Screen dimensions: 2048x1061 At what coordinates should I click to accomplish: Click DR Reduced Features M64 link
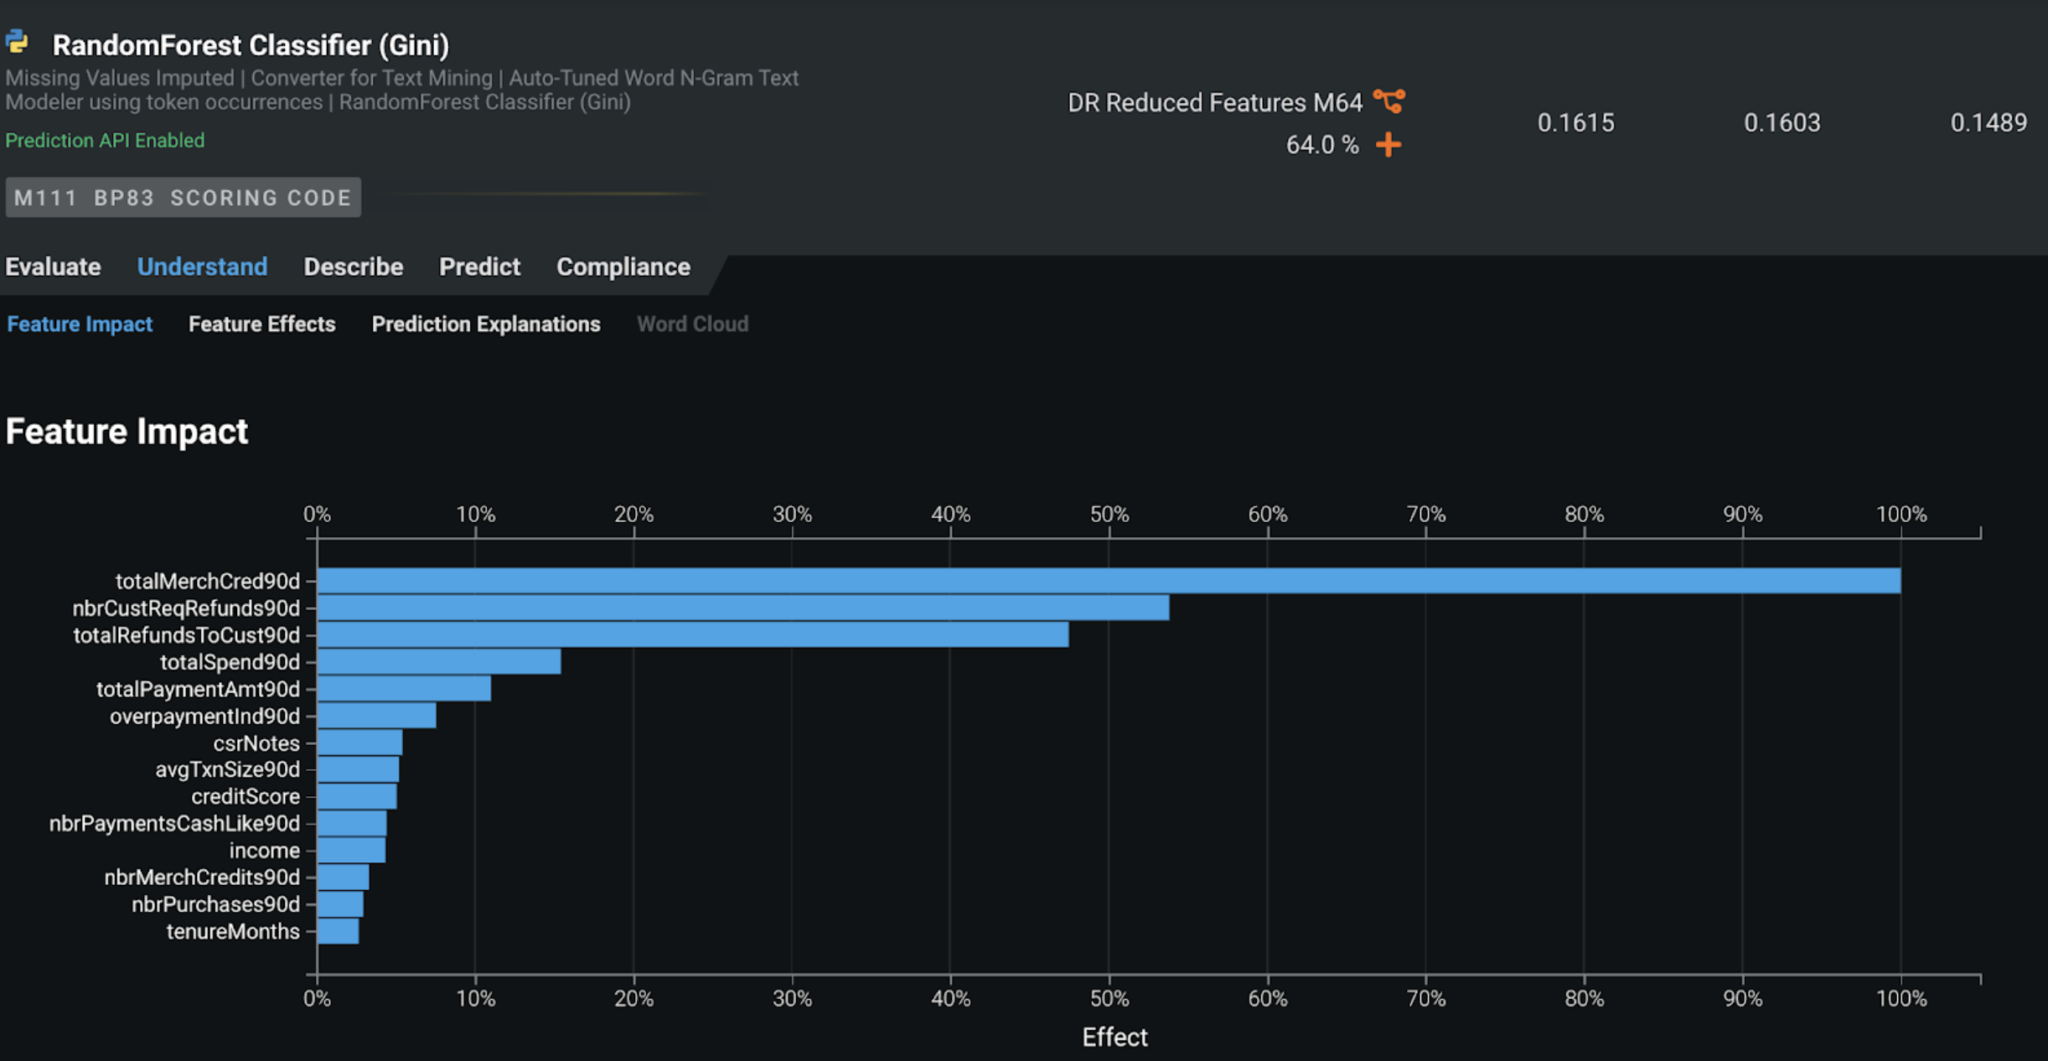[x=1214, y=103]
